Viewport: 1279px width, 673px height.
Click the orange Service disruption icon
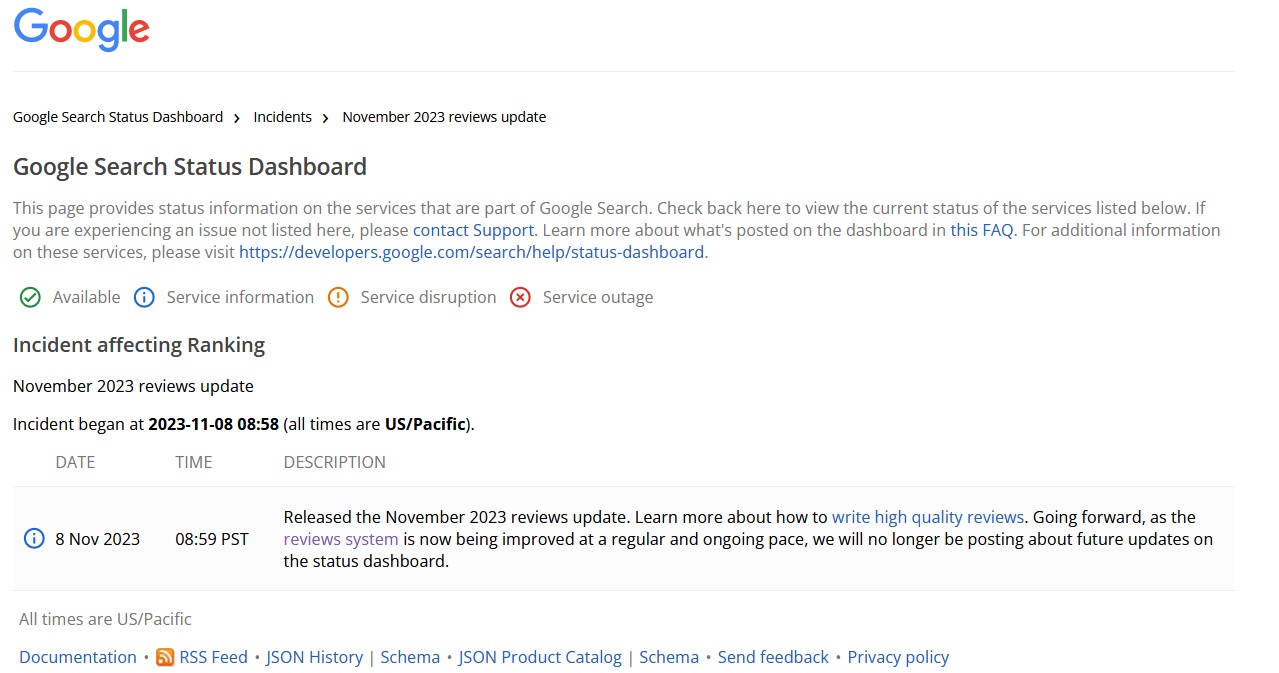pyautogui.click(x=338, y=297)
